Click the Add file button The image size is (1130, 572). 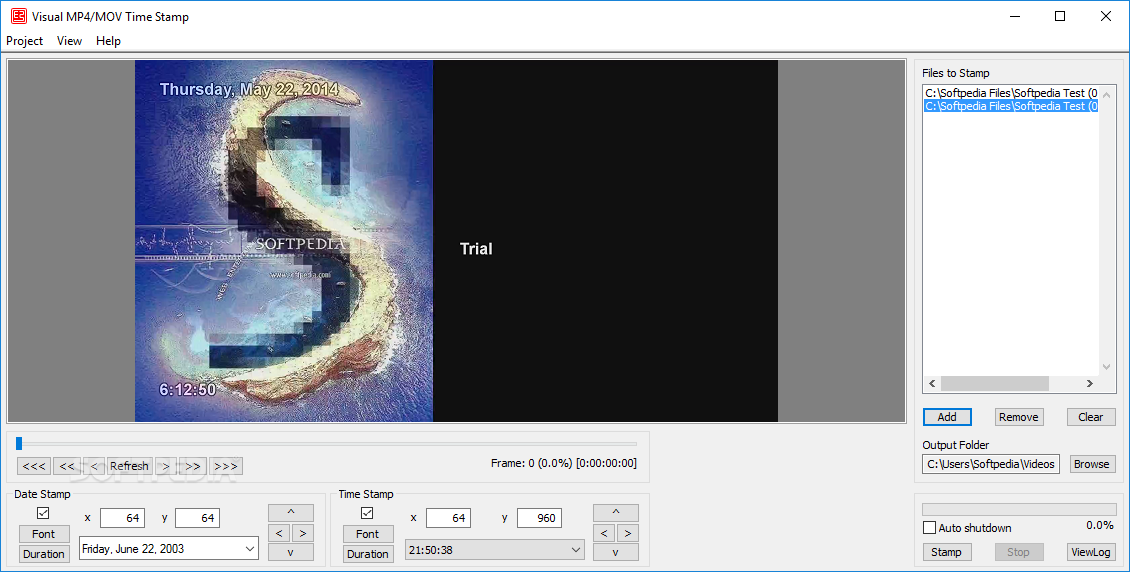pos(947,417)
